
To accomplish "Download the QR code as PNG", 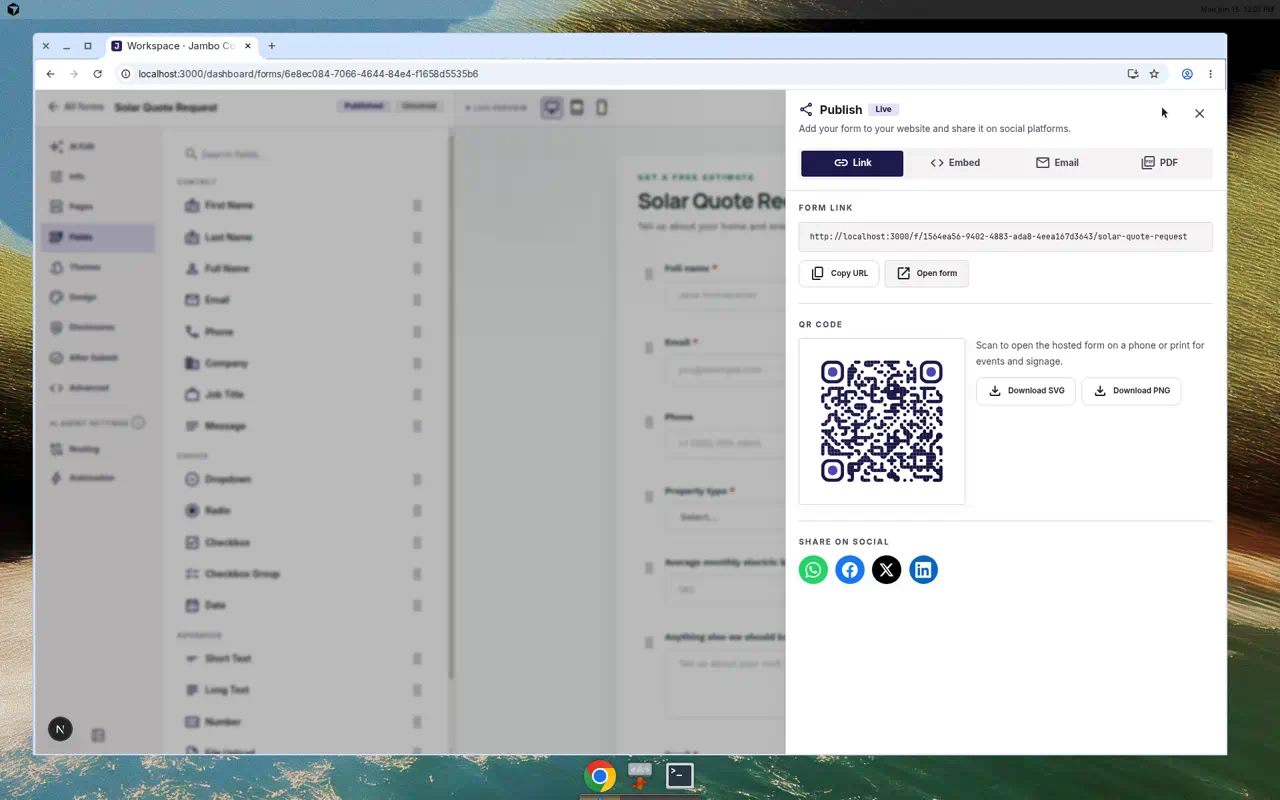I will tap(1131, 391).
